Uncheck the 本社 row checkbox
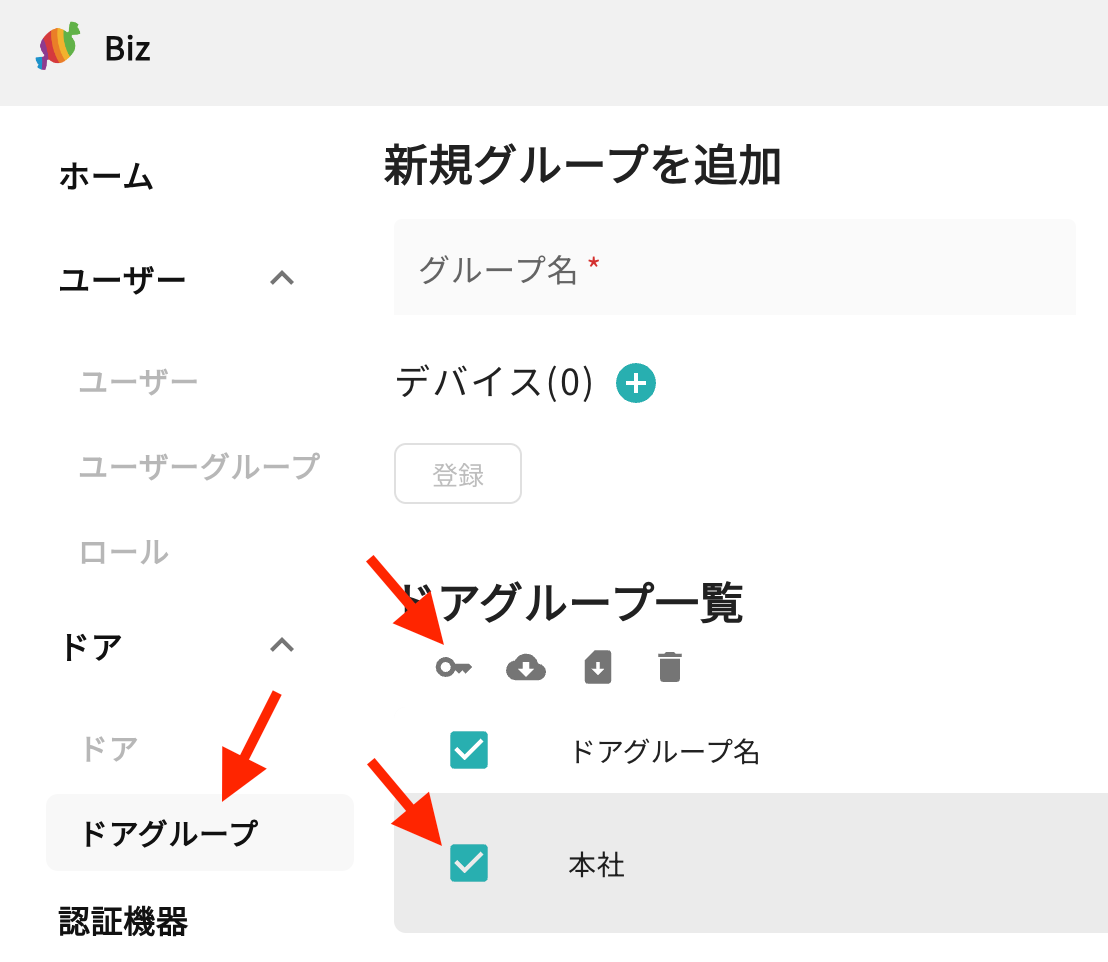This screenshot has height=962, width=1108. click(x=469, y=863)
